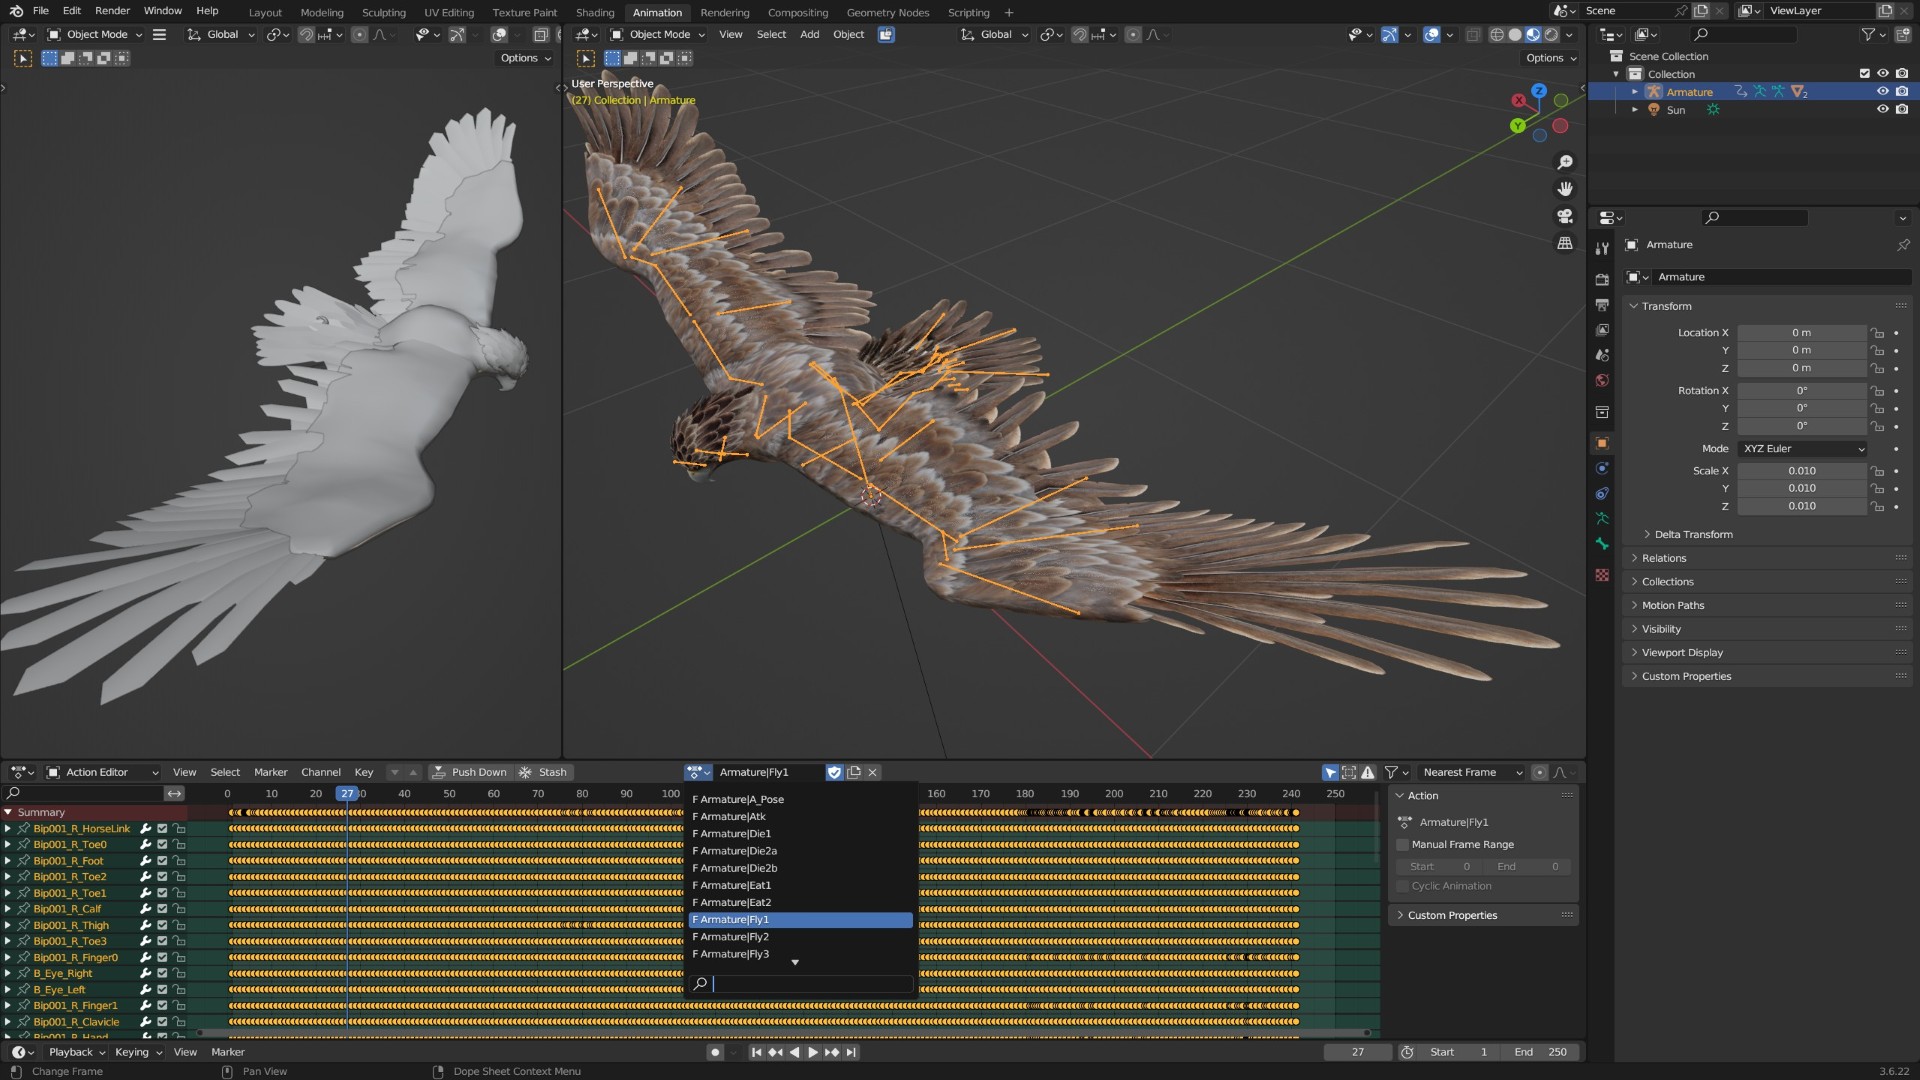Click the viewport zoom magnifier icon
1920x1080 pixels.
click(x=1565, y=162)
